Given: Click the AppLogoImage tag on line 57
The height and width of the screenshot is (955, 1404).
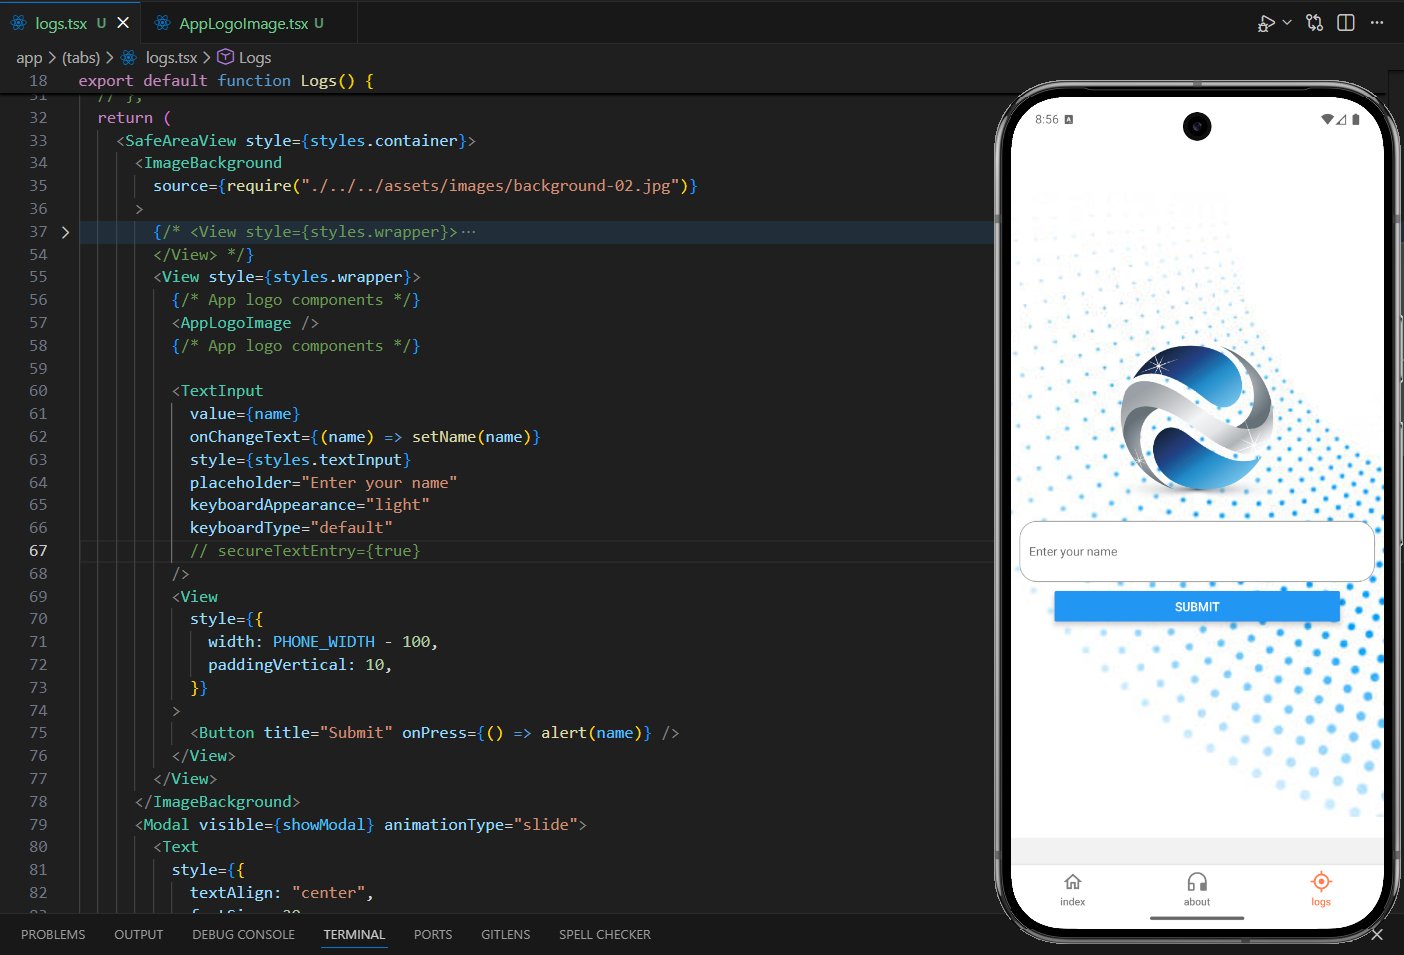Looking at the screenshot, I should [x=236, y=323].
